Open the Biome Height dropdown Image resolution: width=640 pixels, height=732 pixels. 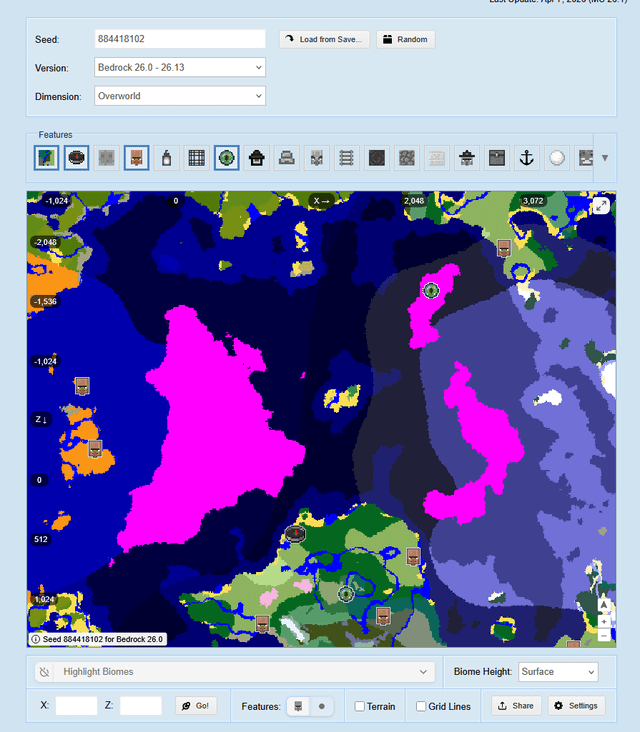coord(556,672)
